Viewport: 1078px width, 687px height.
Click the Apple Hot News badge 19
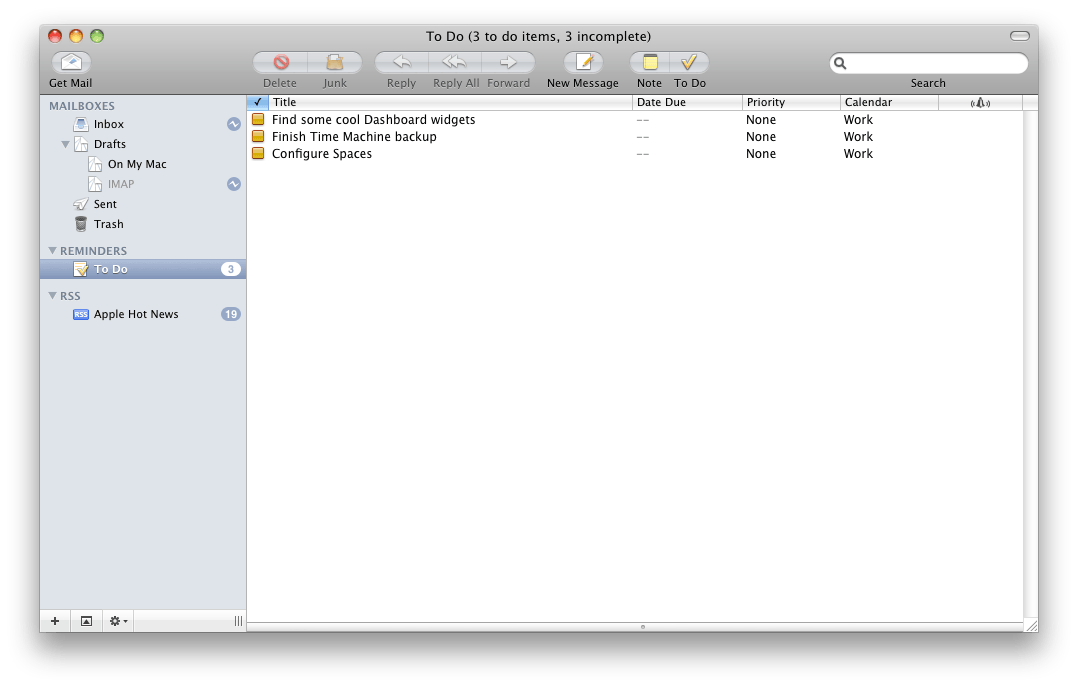(230, 314)
